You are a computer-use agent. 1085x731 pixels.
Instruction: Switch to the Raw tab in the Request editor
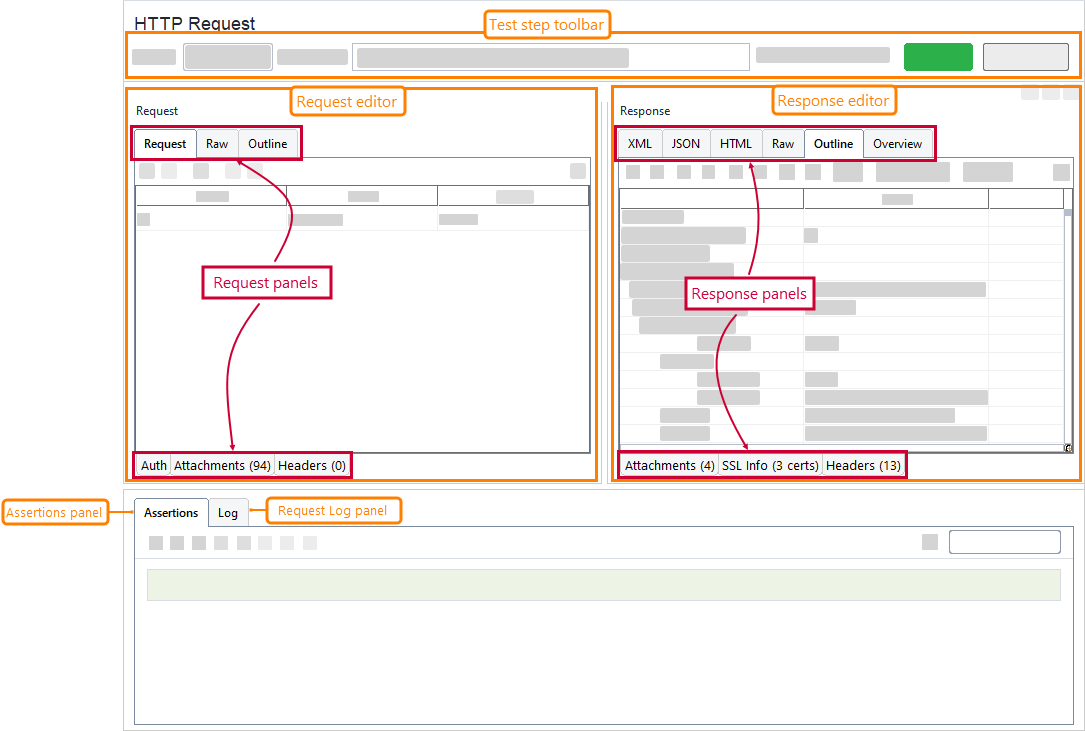(216, 143)
